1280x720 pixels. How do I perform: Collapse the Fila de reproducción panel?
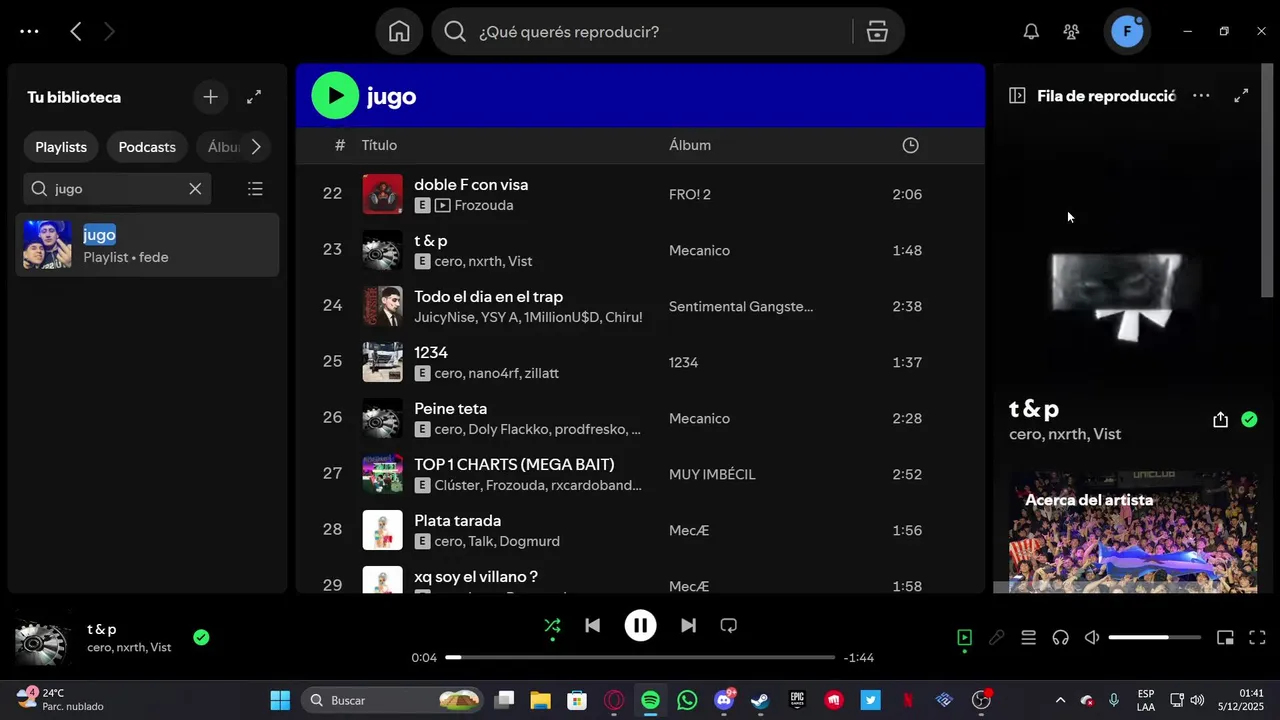point(1017,96)
